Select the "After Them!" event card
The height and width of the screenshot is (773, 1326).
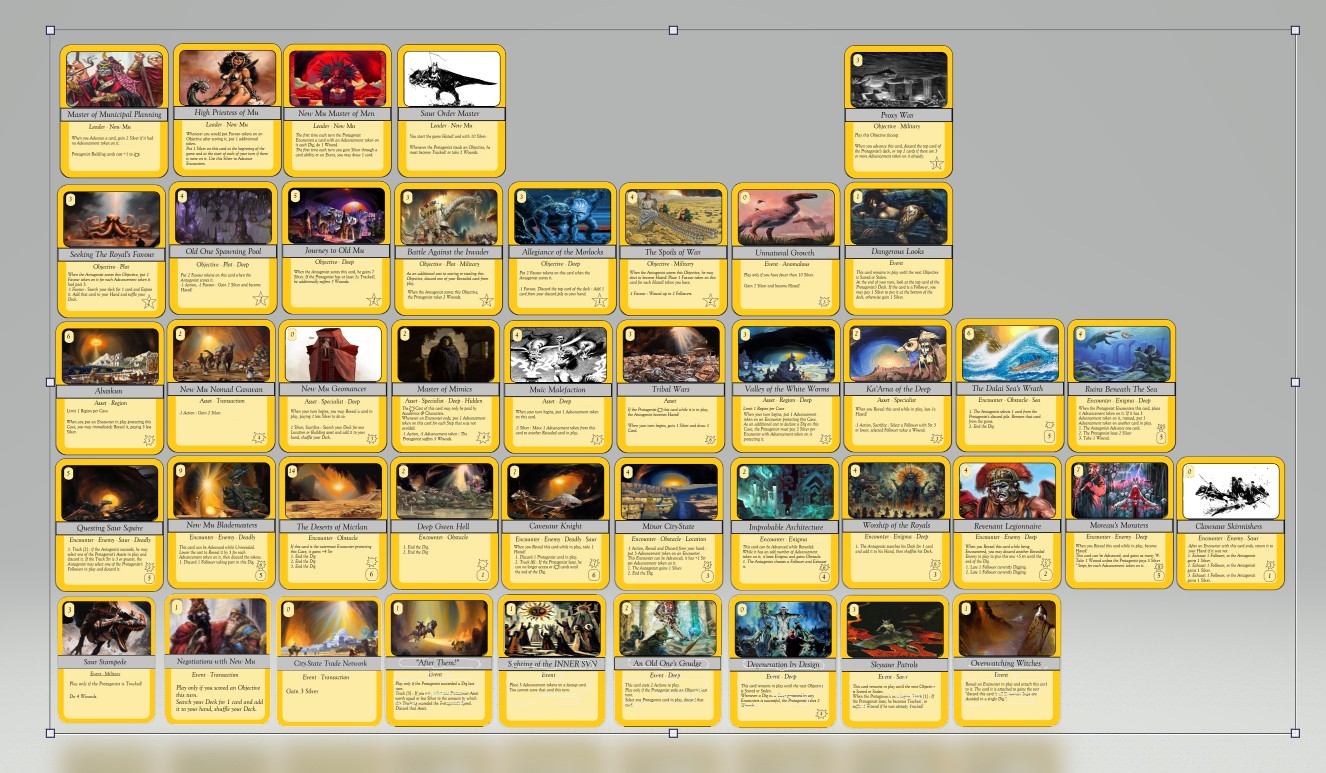coord(440,660)
